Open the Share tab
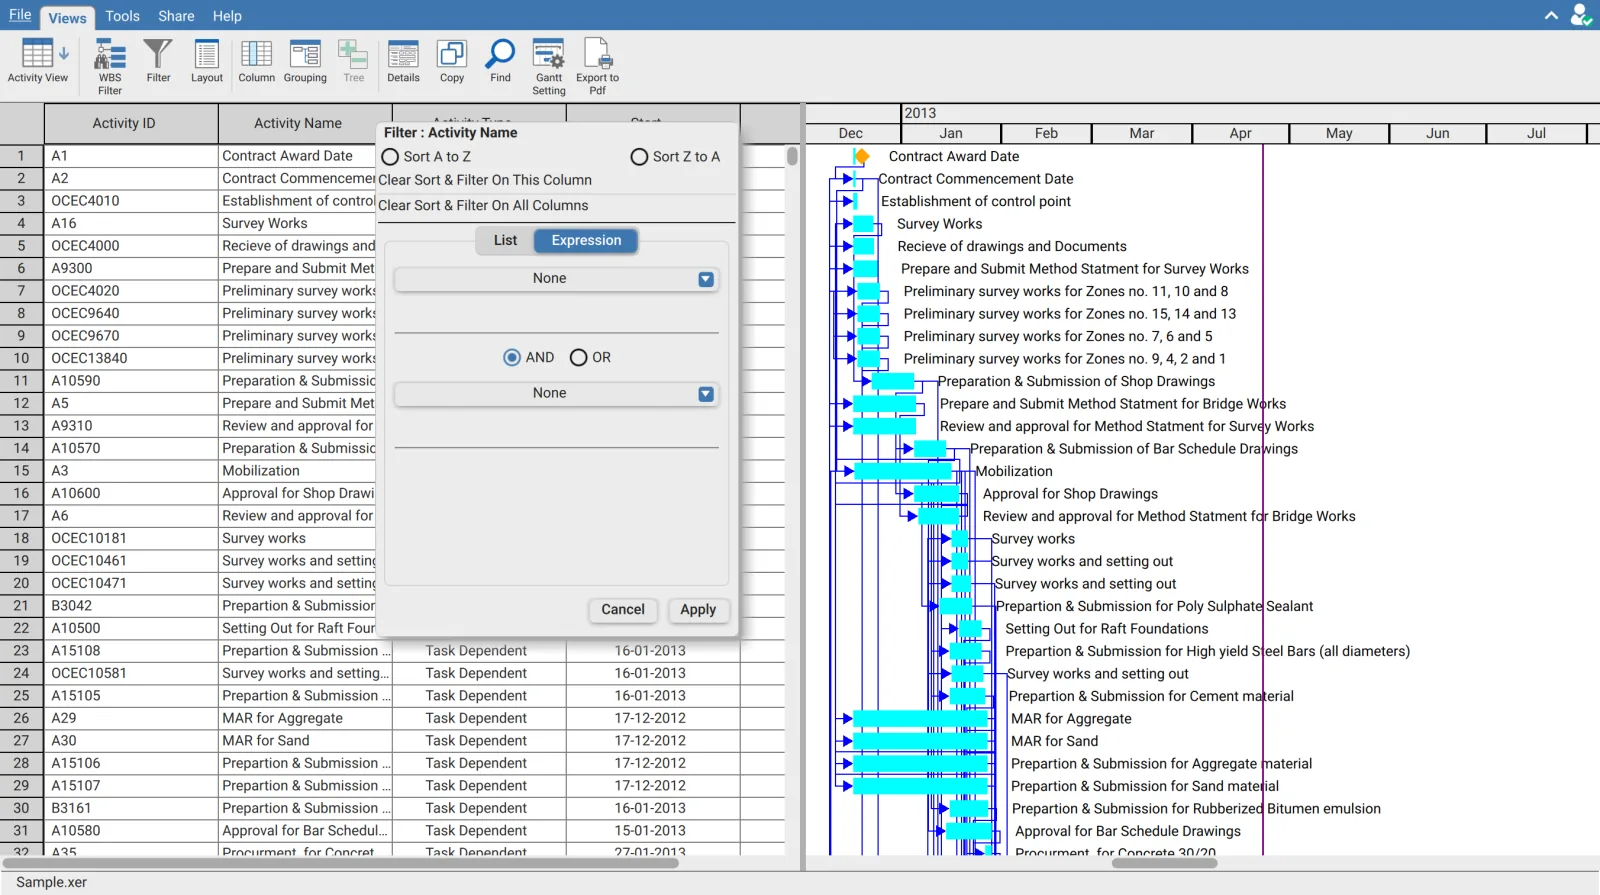The width and height of the screenshot is (1600, 895). tap(176, 16)
